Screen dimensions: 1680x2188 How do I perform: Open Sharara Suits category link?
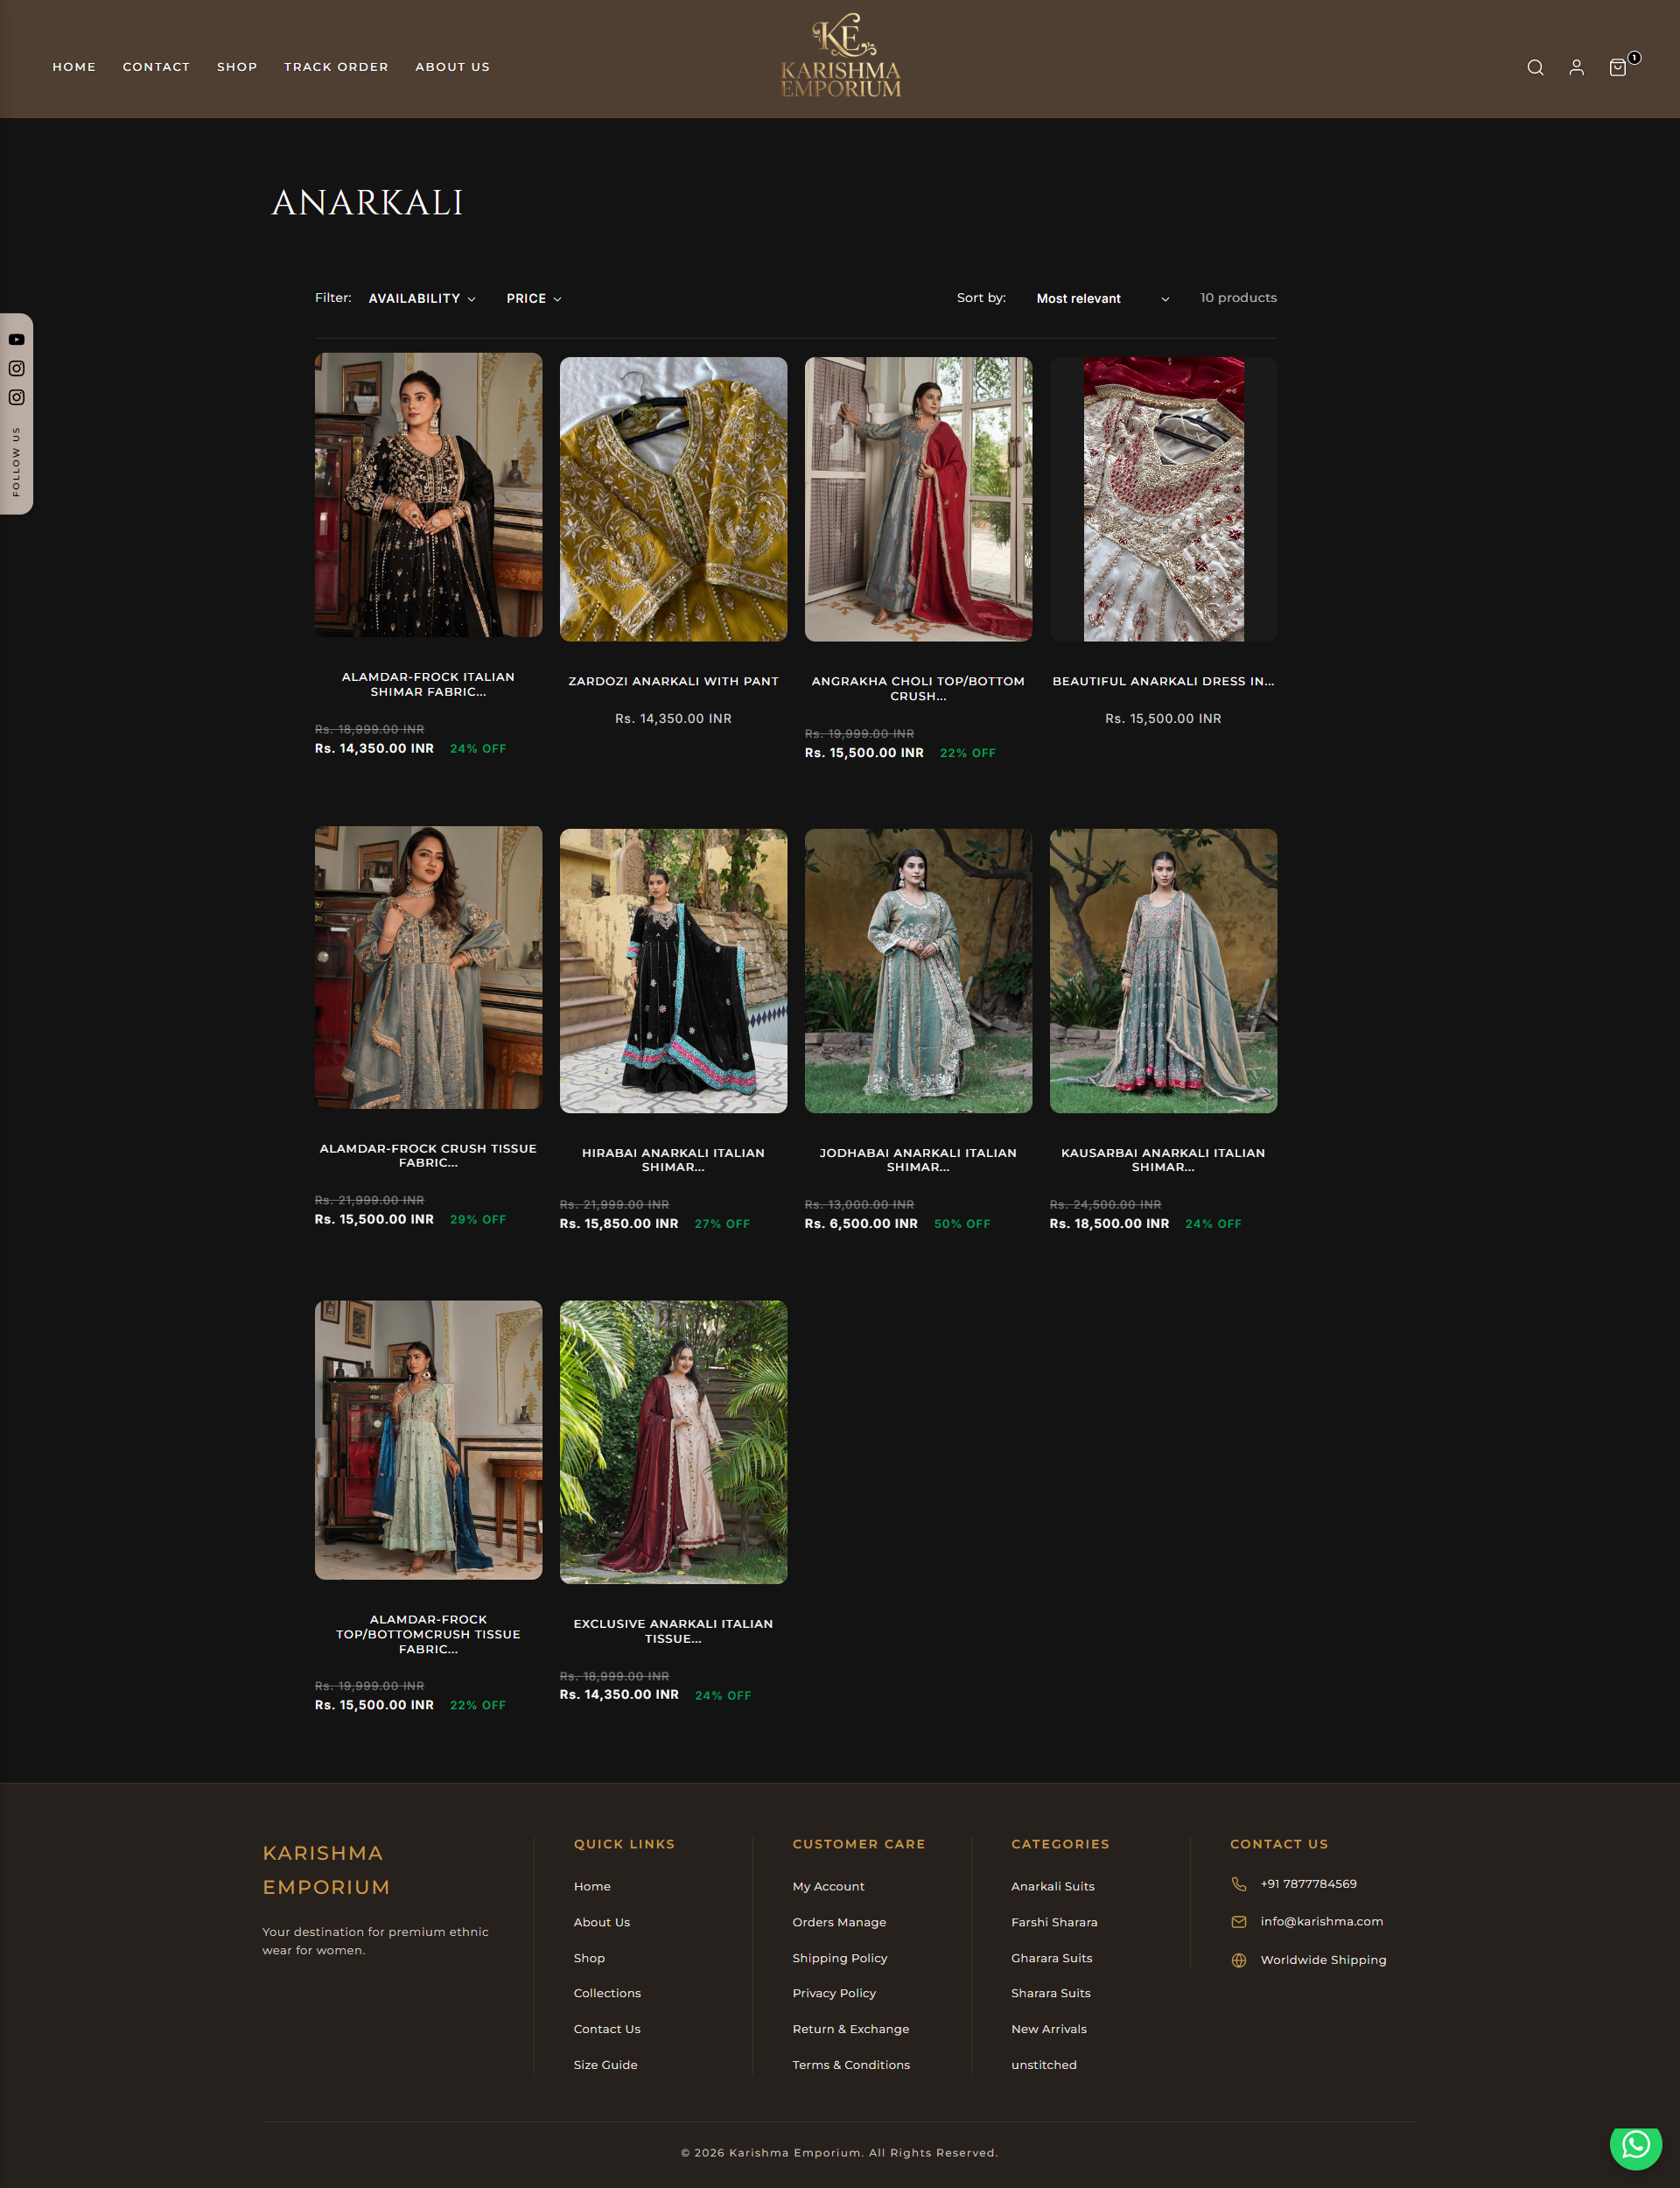1051,1993
